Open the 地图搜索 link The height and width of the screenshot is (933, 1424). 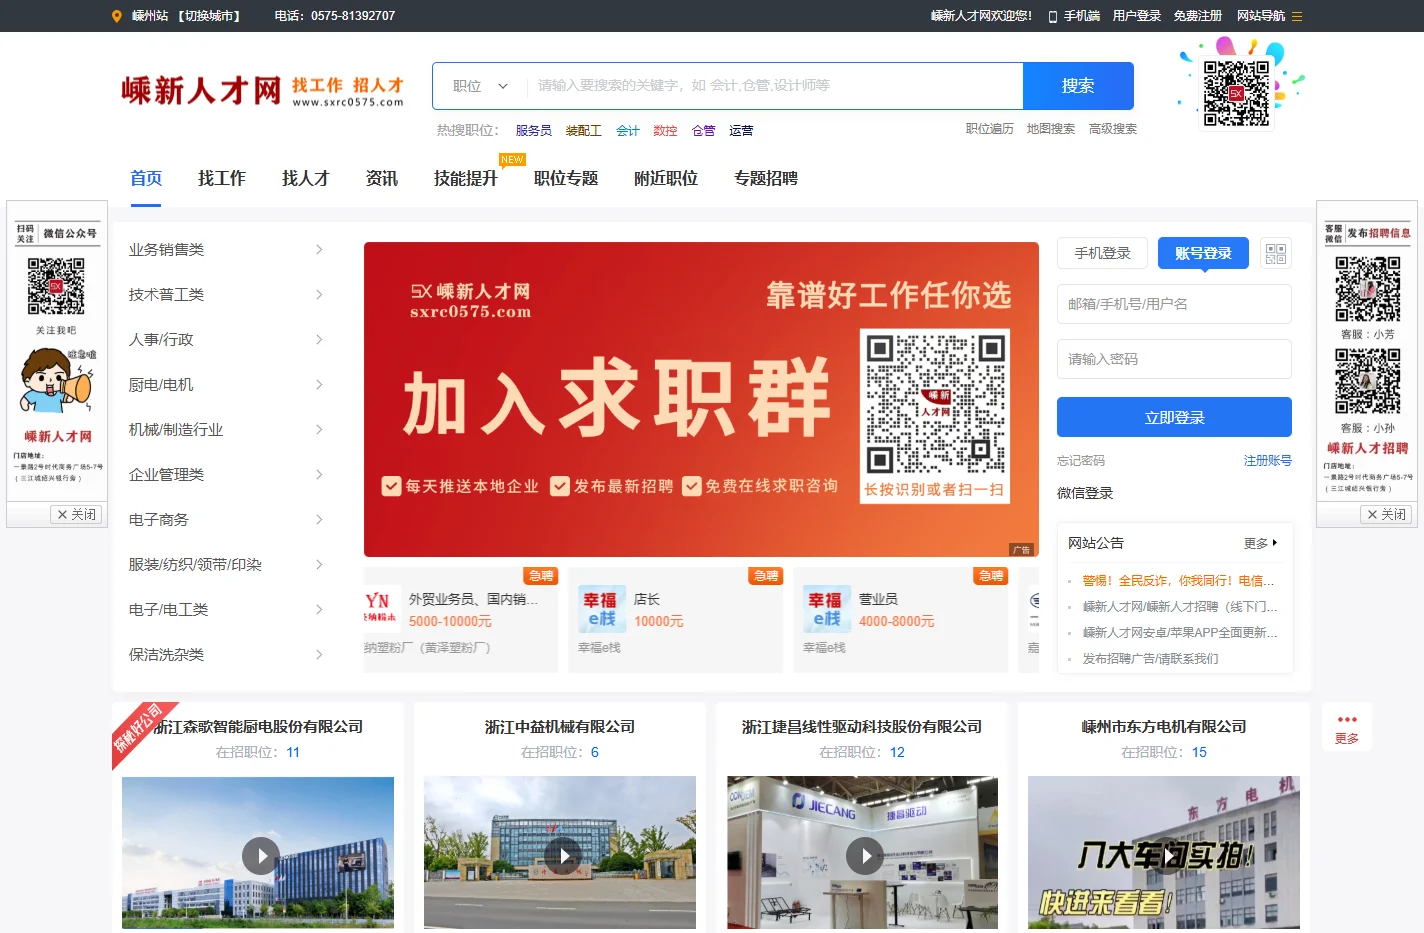click(x=1051, y=129)
